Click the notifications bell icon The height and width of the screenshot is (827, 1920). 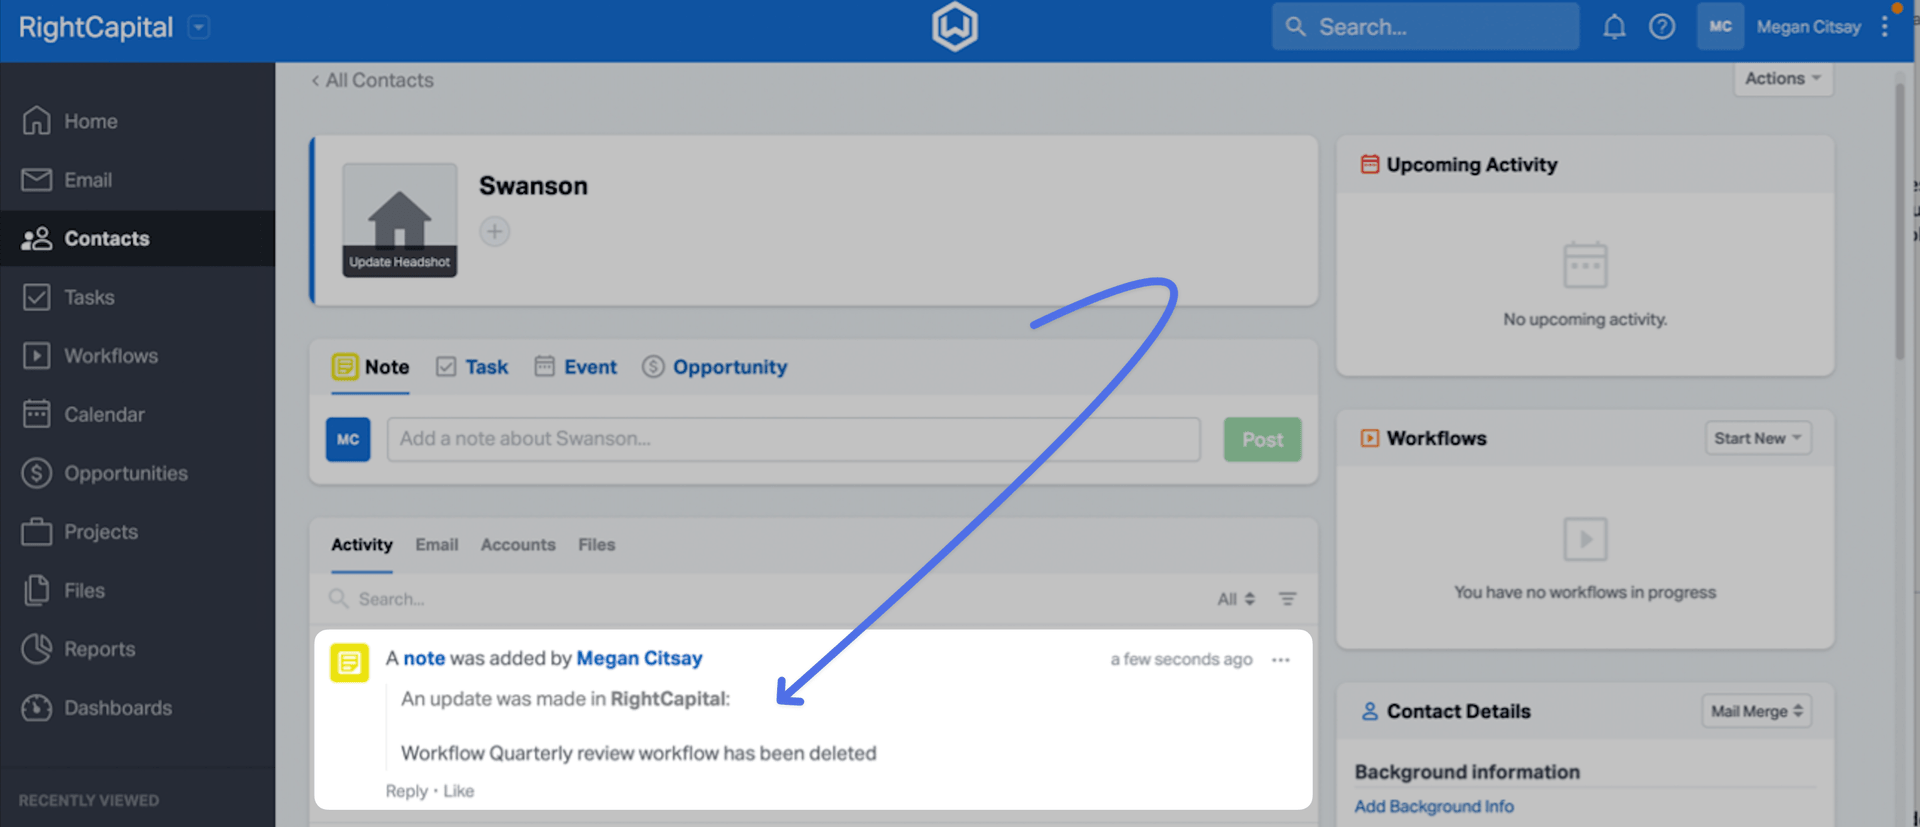[1614, 27]
